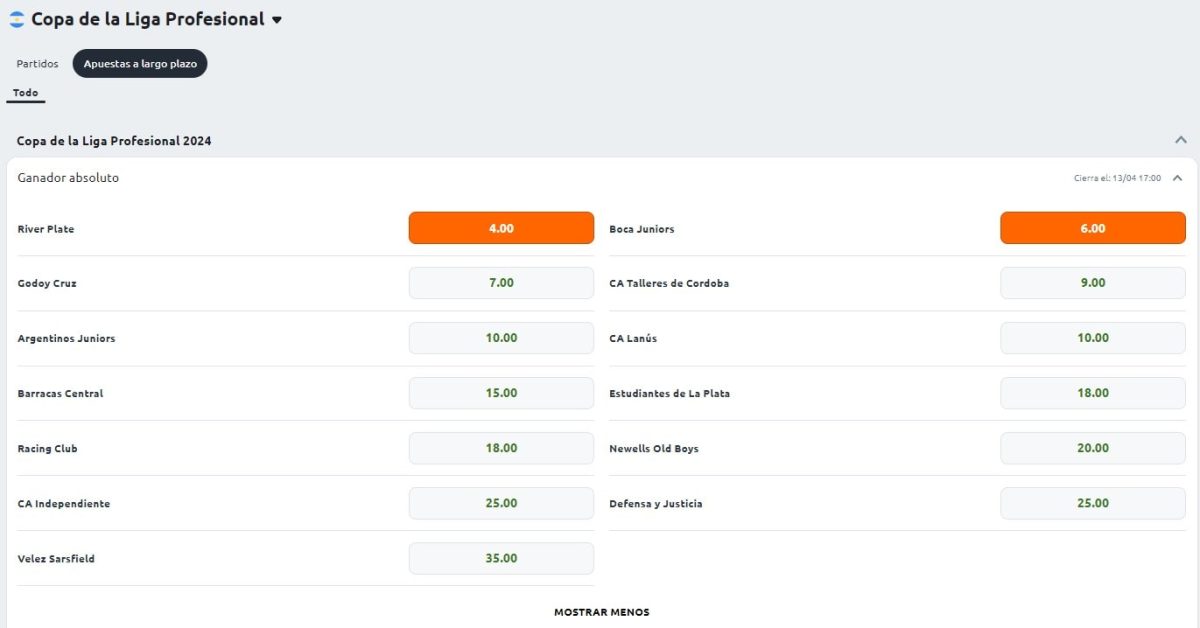Pick CA Independiente odds 25.00
This screenshot has height=628, width=1200.
coord(501,503)
